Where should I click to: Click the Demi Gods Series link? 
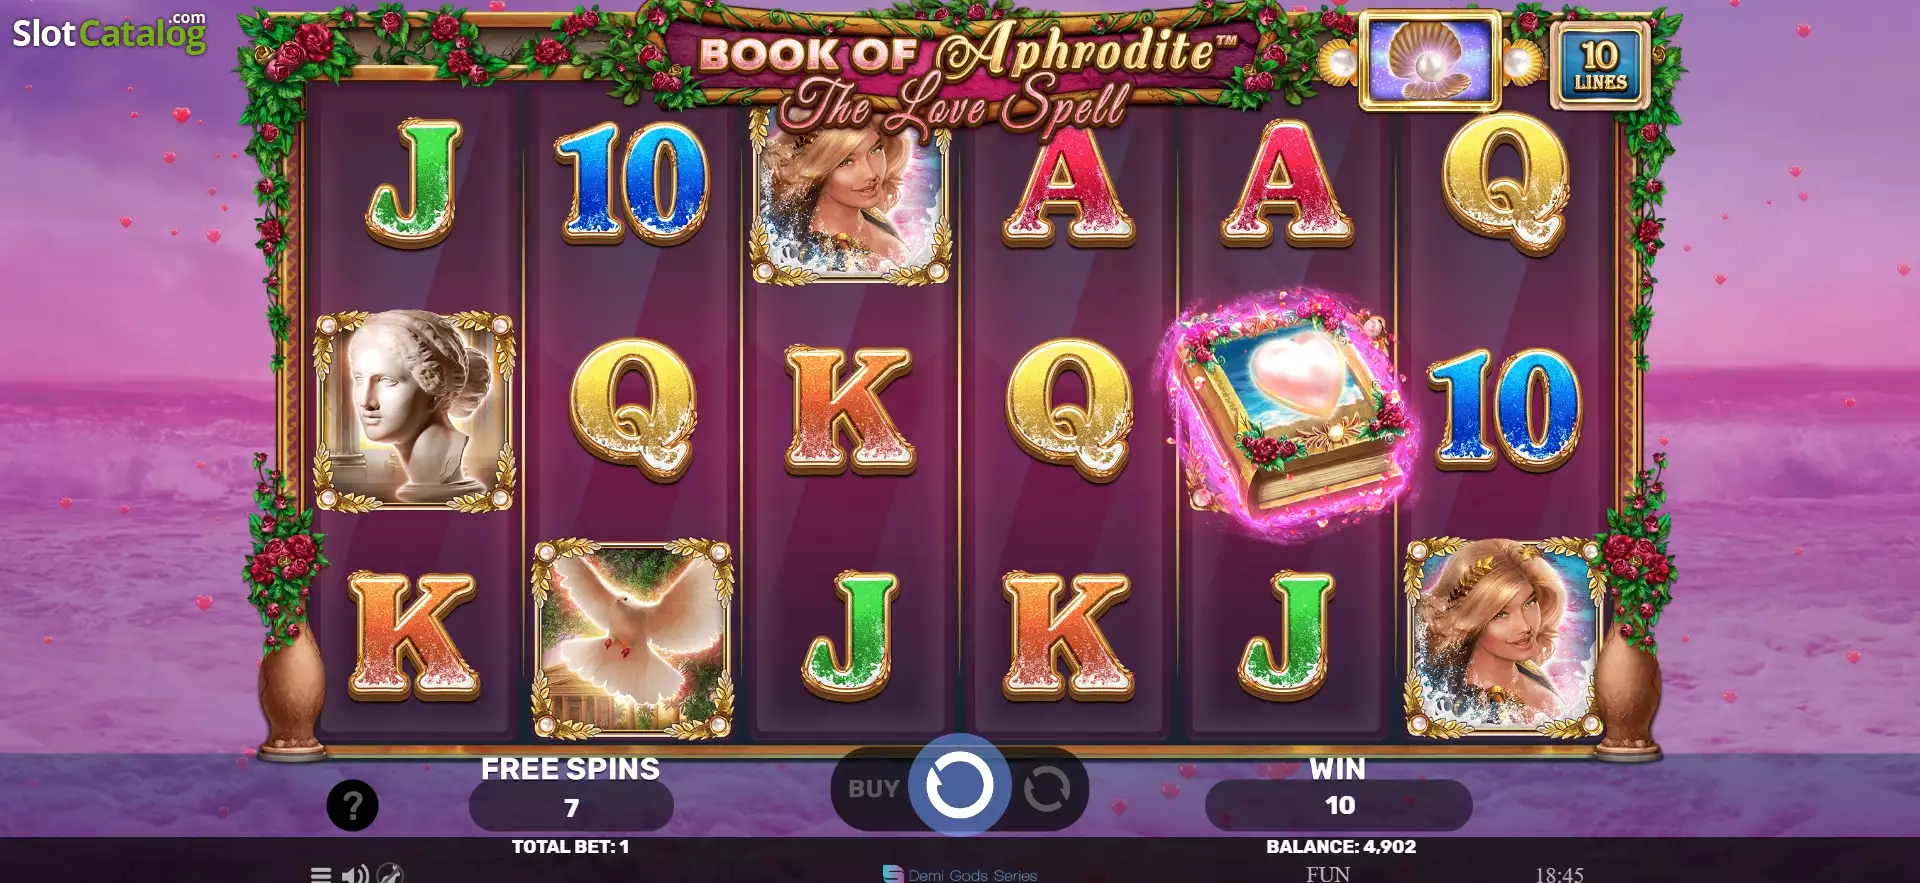[960, 875]
